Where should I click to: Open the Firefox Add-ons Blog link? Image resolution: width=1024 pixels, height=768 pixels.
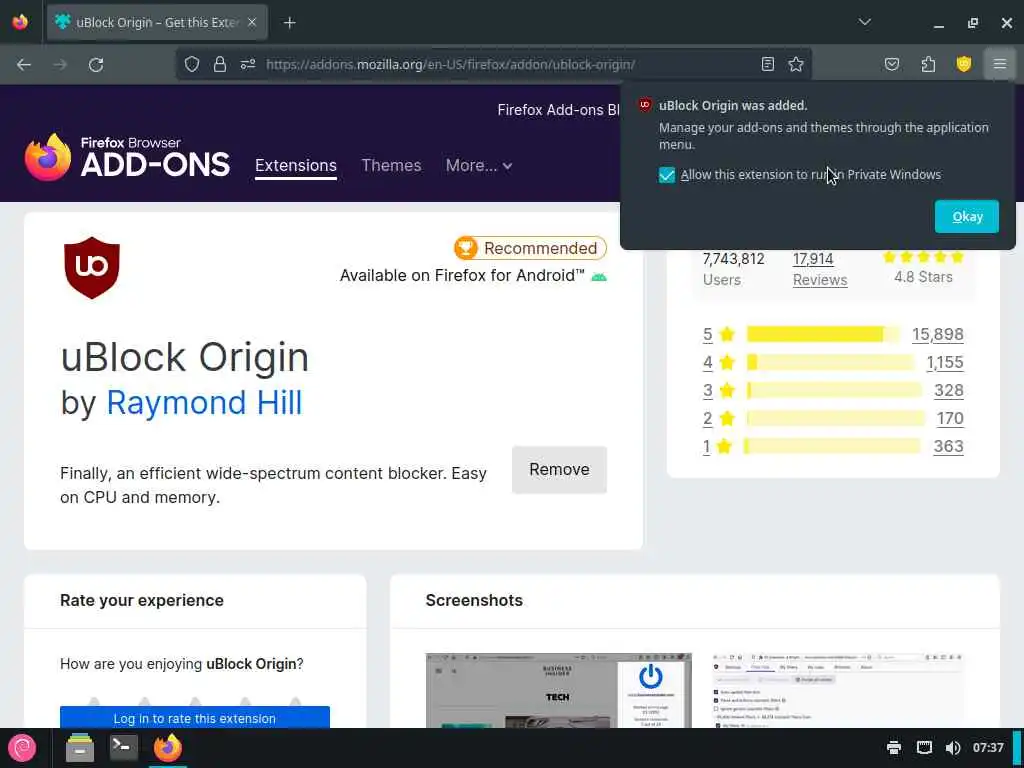click(559, 110)
